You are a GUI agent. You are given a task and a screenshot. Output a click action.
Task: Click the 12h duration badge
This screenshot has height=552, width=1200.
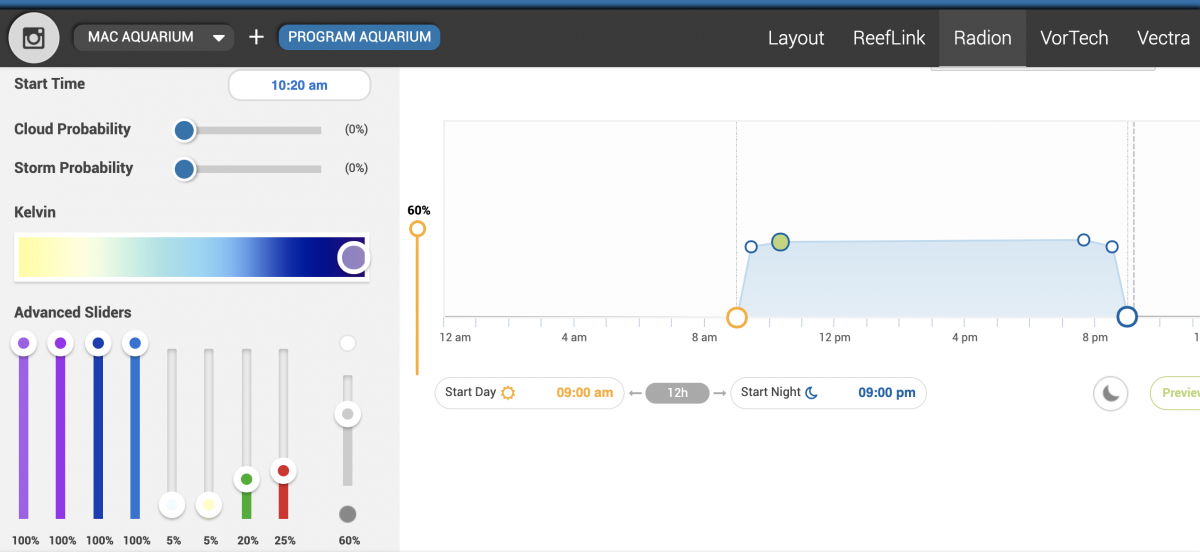pos(677,393)
